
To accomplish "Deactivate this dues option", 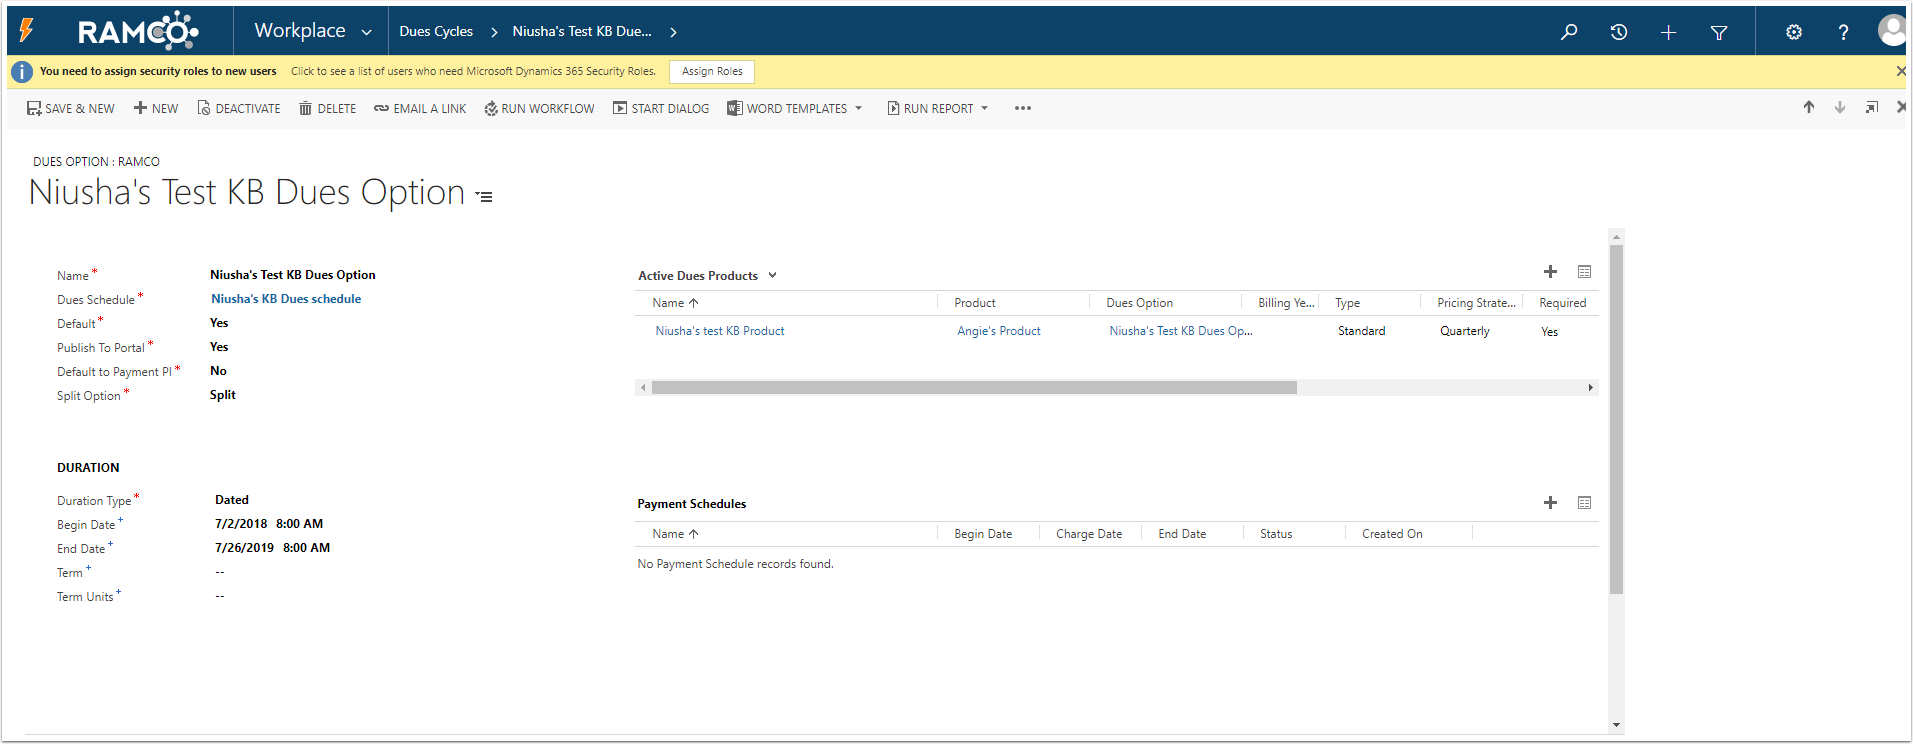I will pos(238,108).
